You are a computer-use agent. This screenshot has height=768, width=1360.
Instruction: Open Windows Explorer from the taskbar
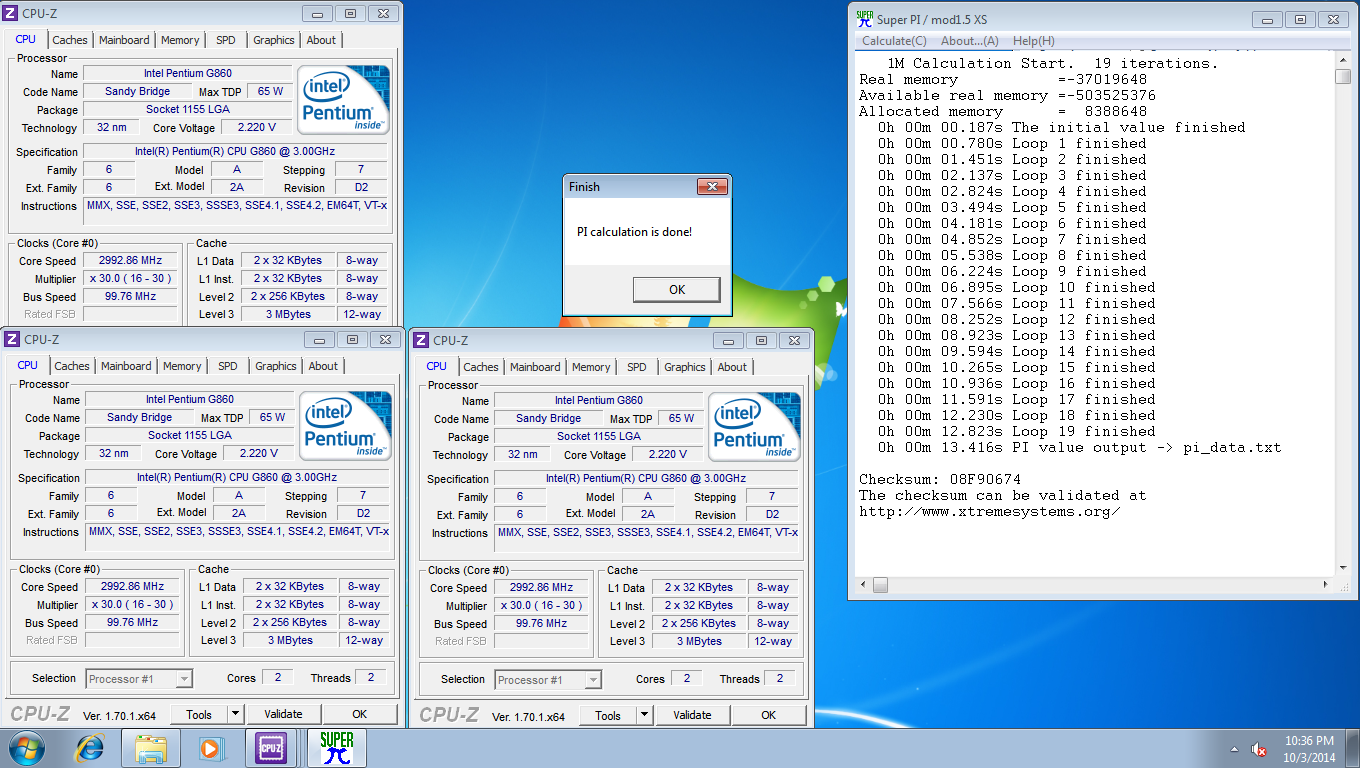click(x=151, y=748)
